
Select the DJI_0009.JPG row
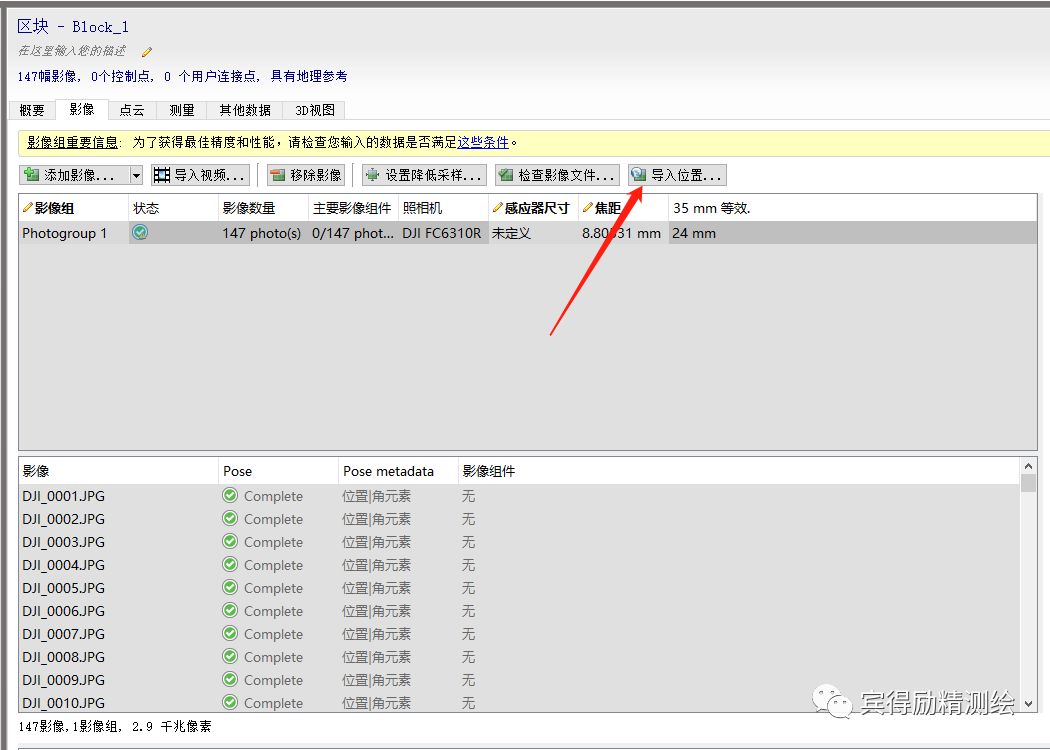519,680
